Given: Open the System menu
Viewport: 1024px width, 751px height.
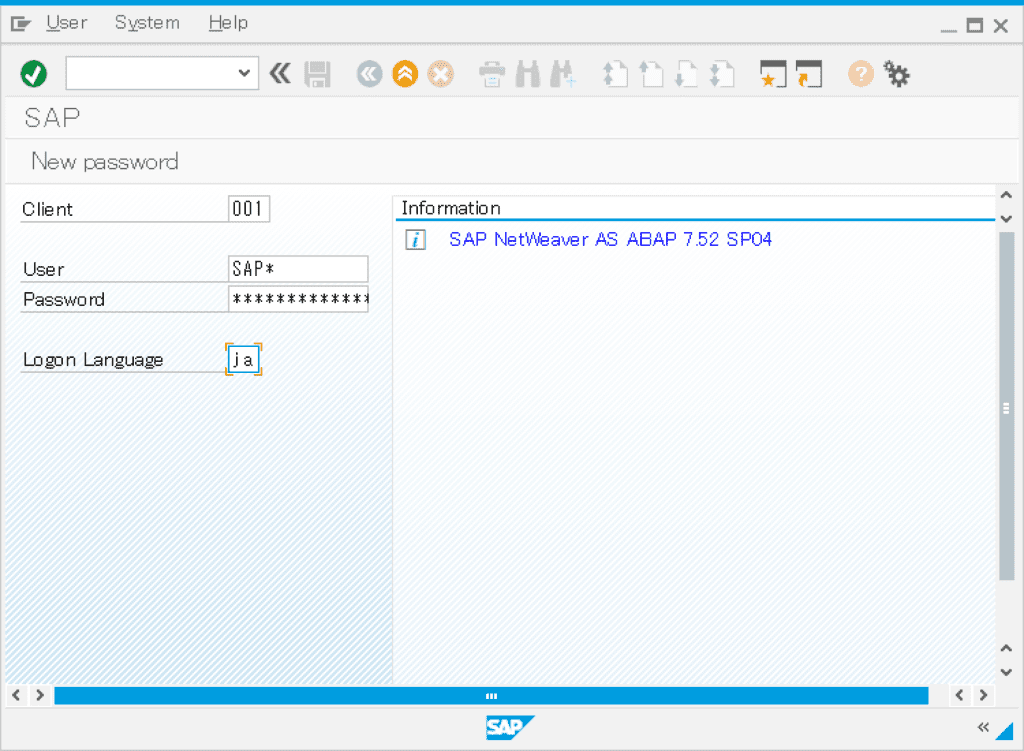Looking at the screenshot, I should pos(147,23).
